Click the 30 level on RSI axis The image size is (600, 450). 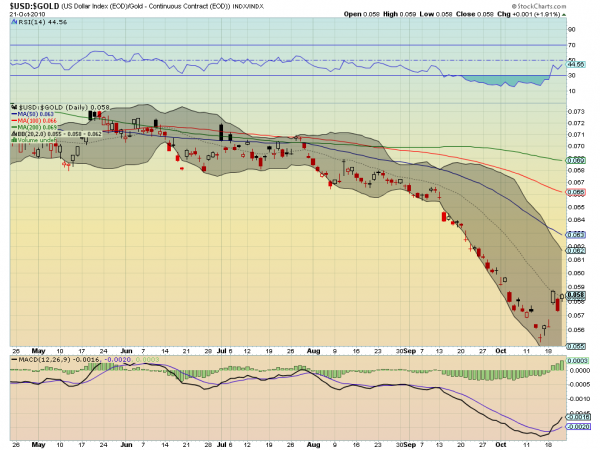tap(572, 76)
